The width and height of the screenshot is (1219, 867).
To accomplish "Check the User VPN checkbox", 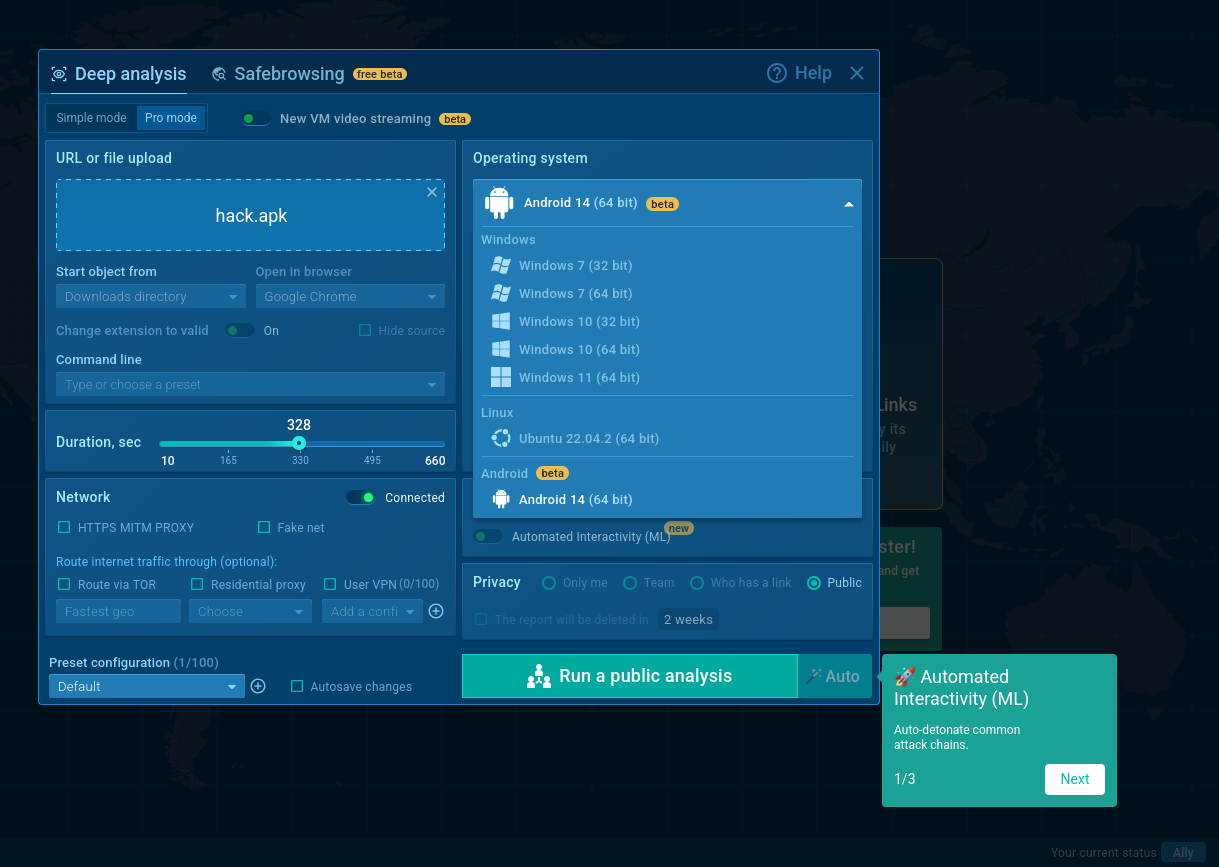I will click(330, 584).
